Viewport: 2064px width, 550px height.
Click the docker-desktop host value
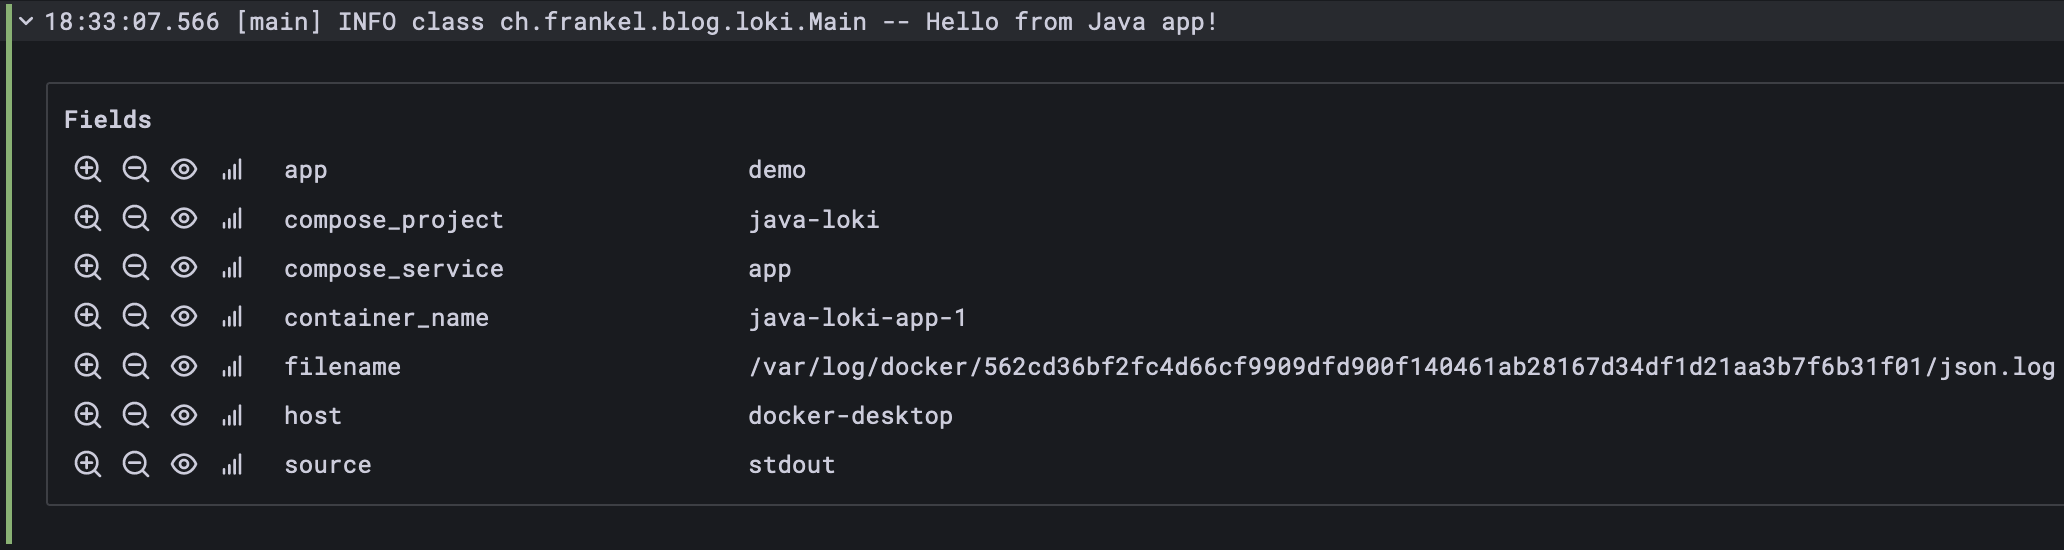[x=850, y=416]
